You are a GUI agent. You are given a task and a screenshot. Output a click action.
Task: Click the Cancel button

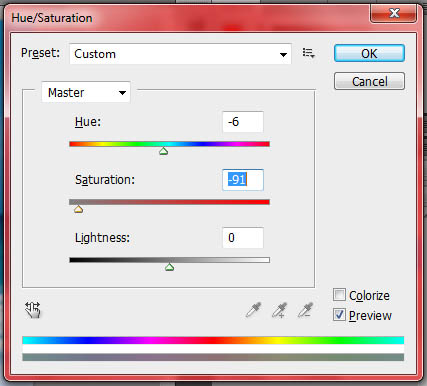pos(369,81)
